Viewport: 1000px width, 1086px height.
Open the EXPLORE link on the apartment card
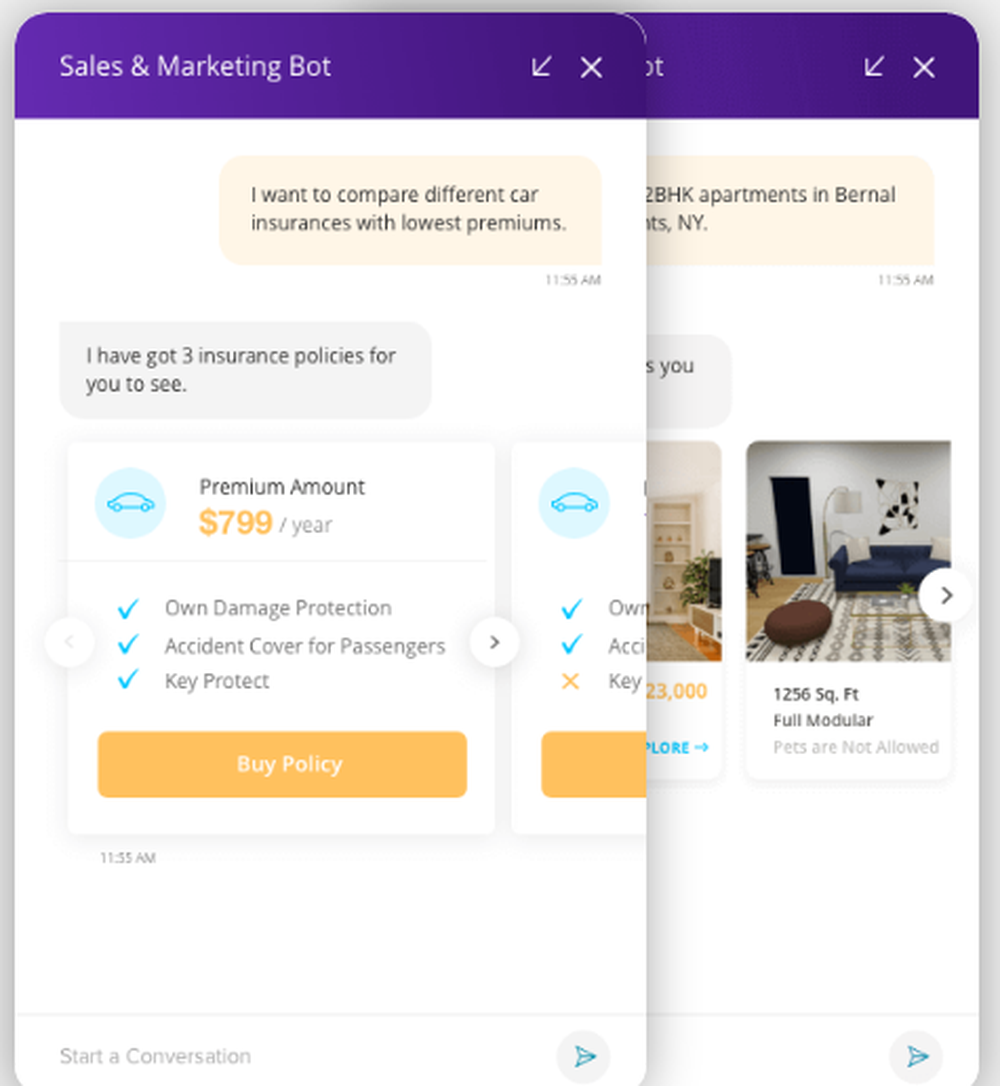pyautogui.click(x=678, y=747)
